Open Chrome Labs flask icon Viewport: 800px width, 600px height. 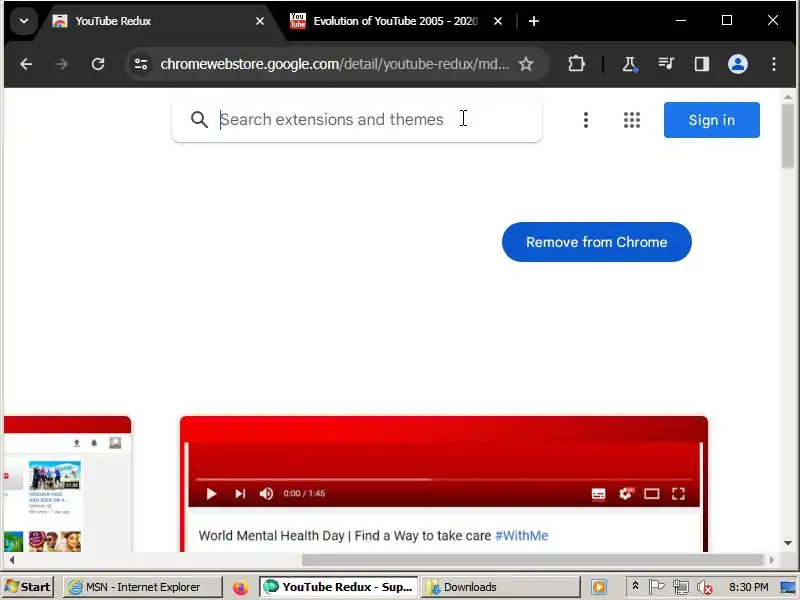pyautogui.click(x=630, y=64)
